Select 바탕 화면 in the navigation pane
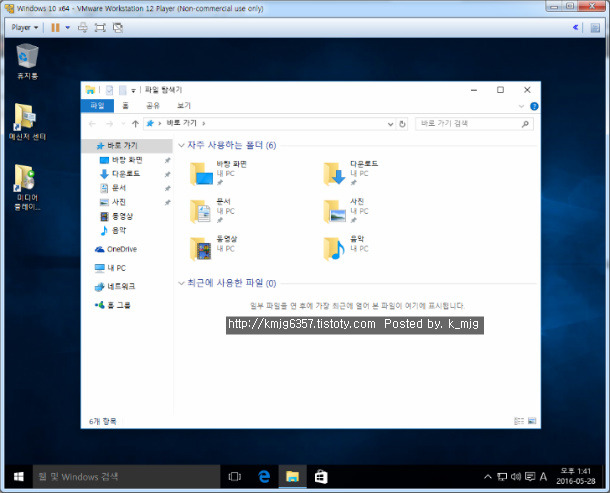The height and width of the screenshot is (493, 610). click(127, 160)
